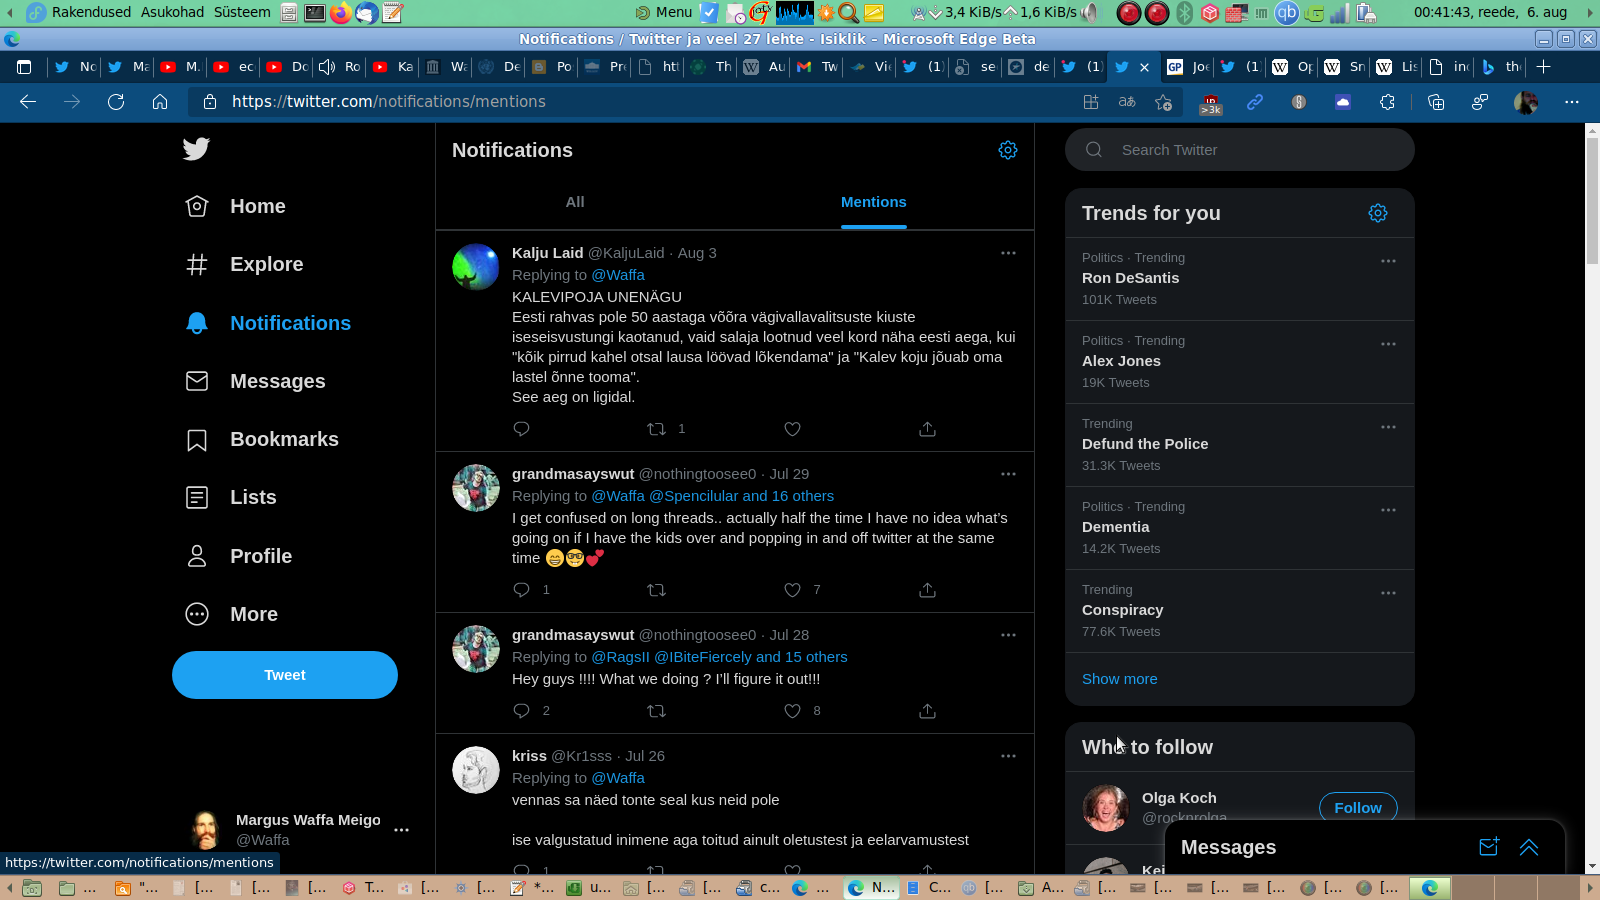
Task: Open Lists in the sidebar
Action: click(x=231, y=497)
